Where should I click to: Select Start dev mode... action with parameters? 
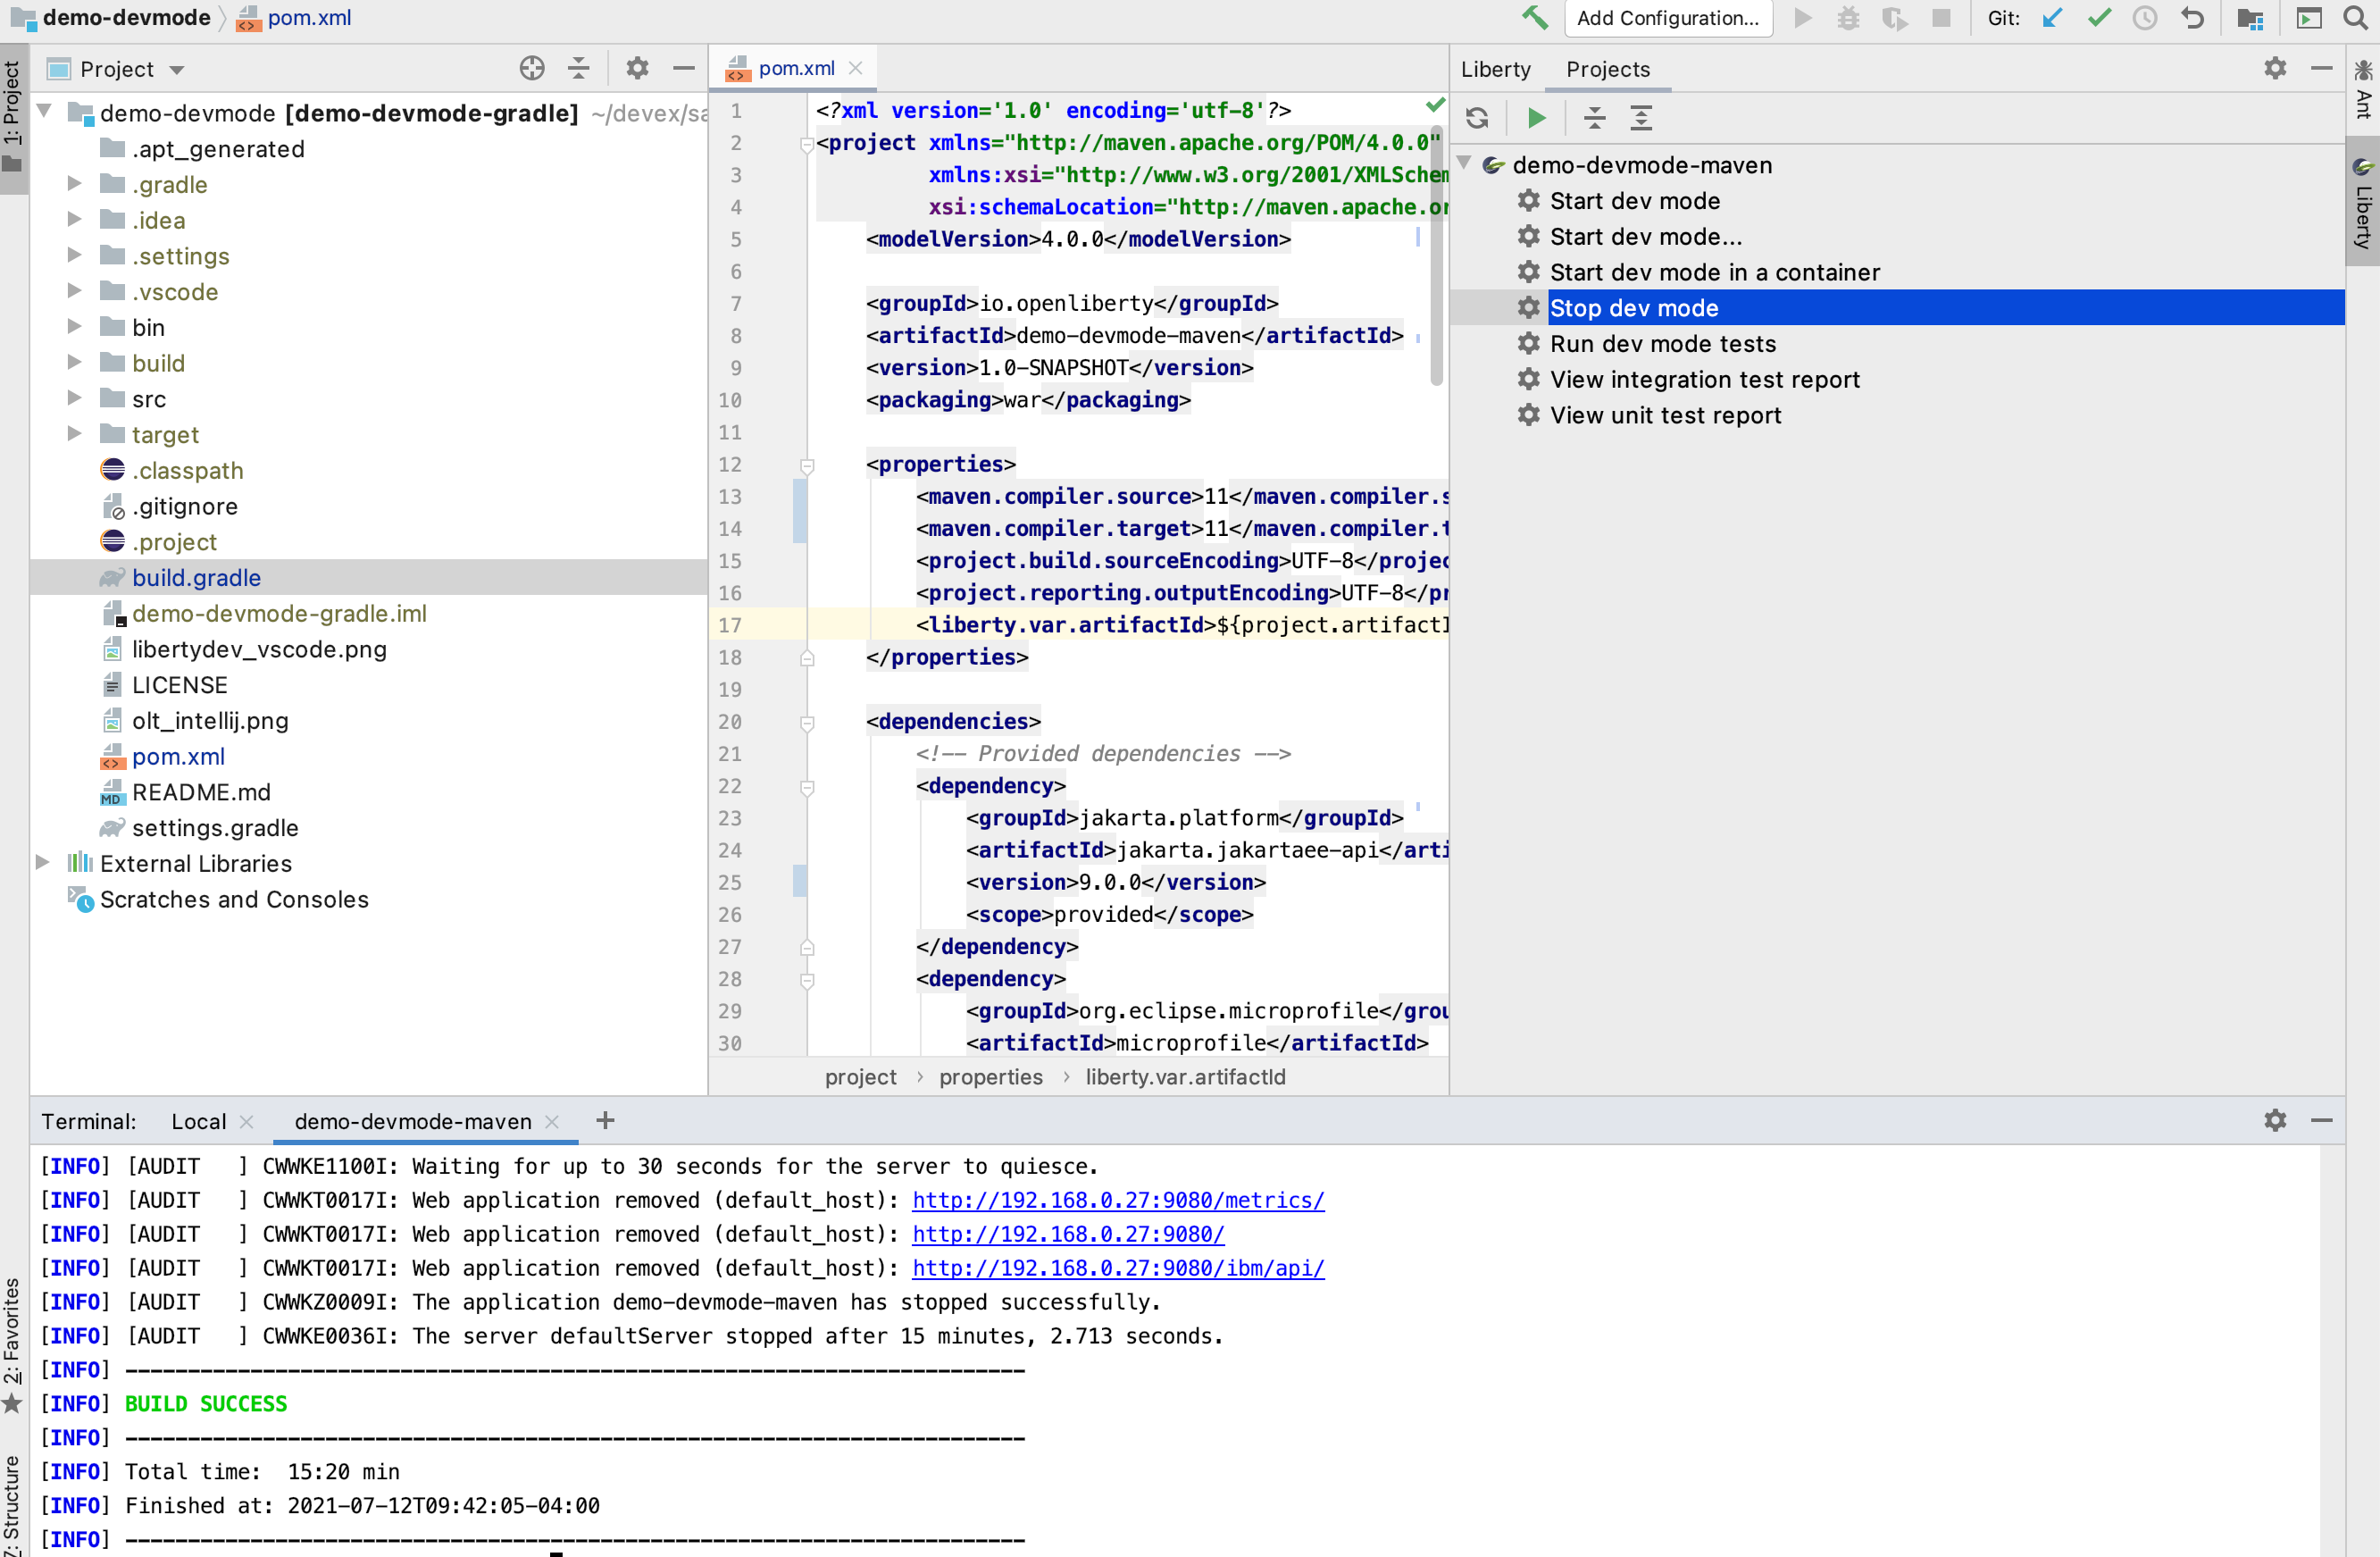(x=1646, y=237)
